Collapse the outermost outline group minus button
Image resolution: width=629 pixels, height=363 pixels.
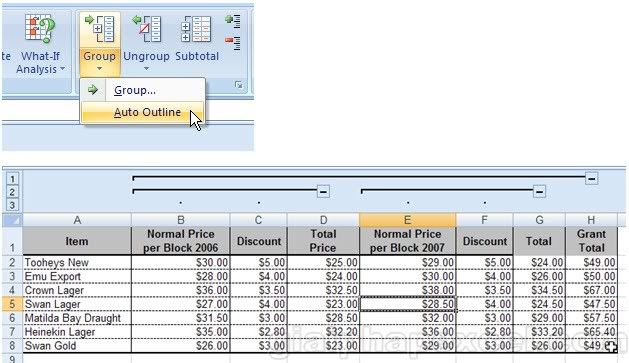tap(592, 178)
